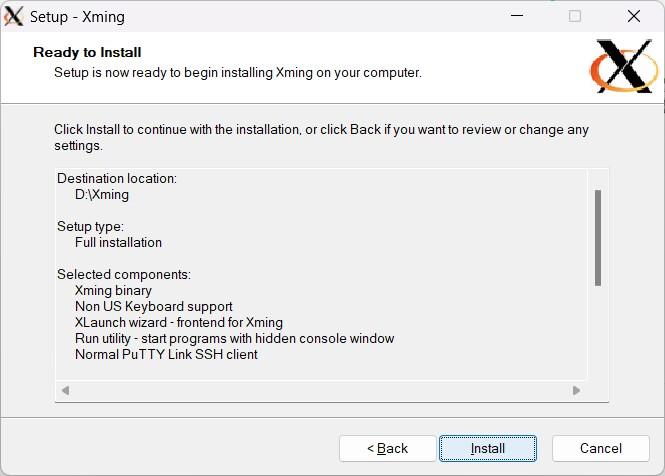
Task: Minimize the Setup window
Action: [517, 16]
